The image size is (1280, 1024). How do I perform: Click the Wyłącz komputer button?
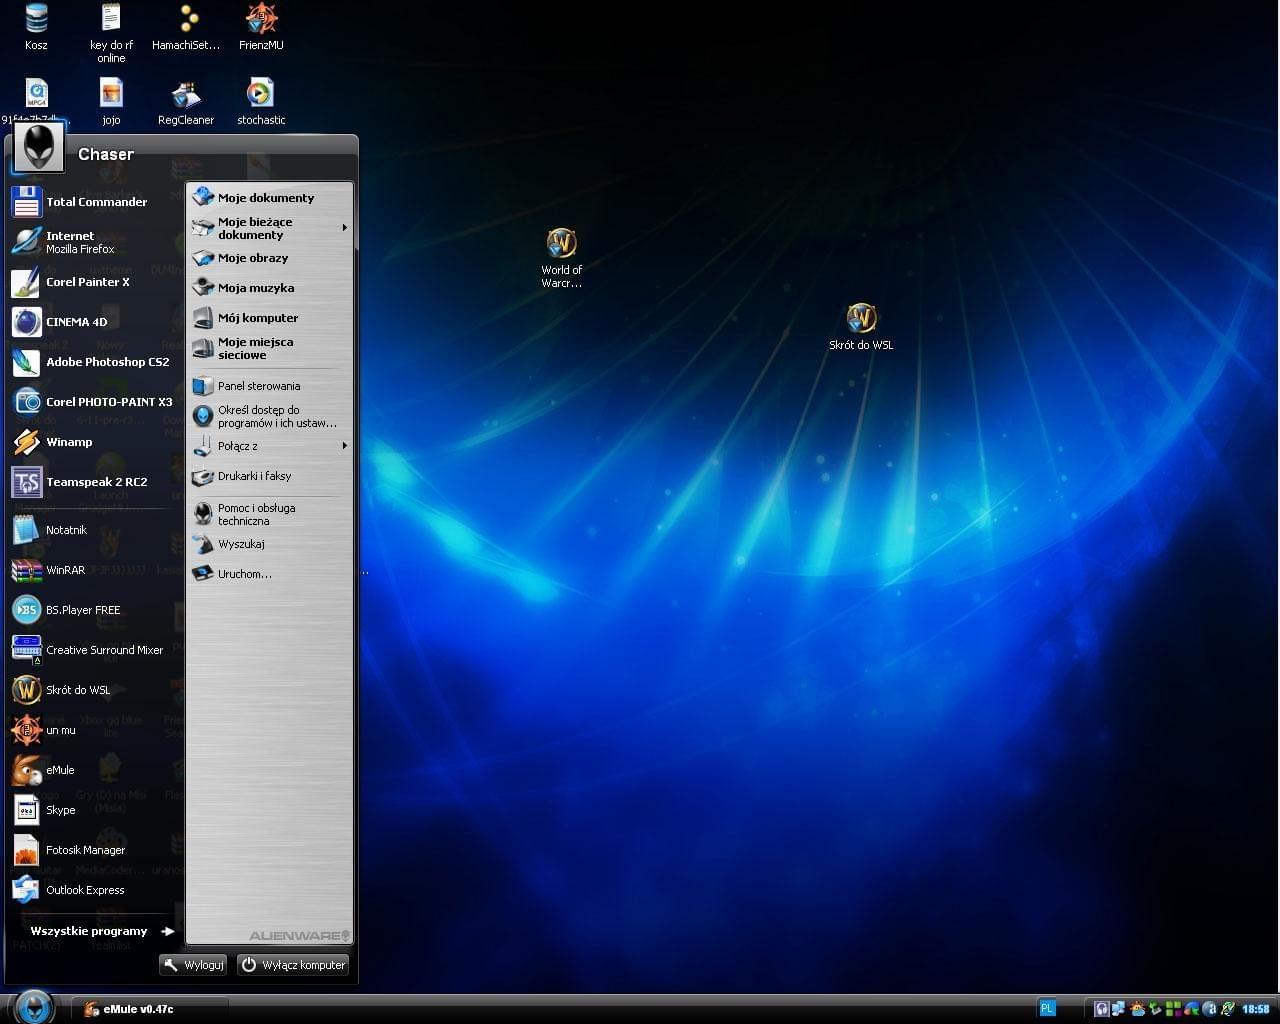(293, 965)
